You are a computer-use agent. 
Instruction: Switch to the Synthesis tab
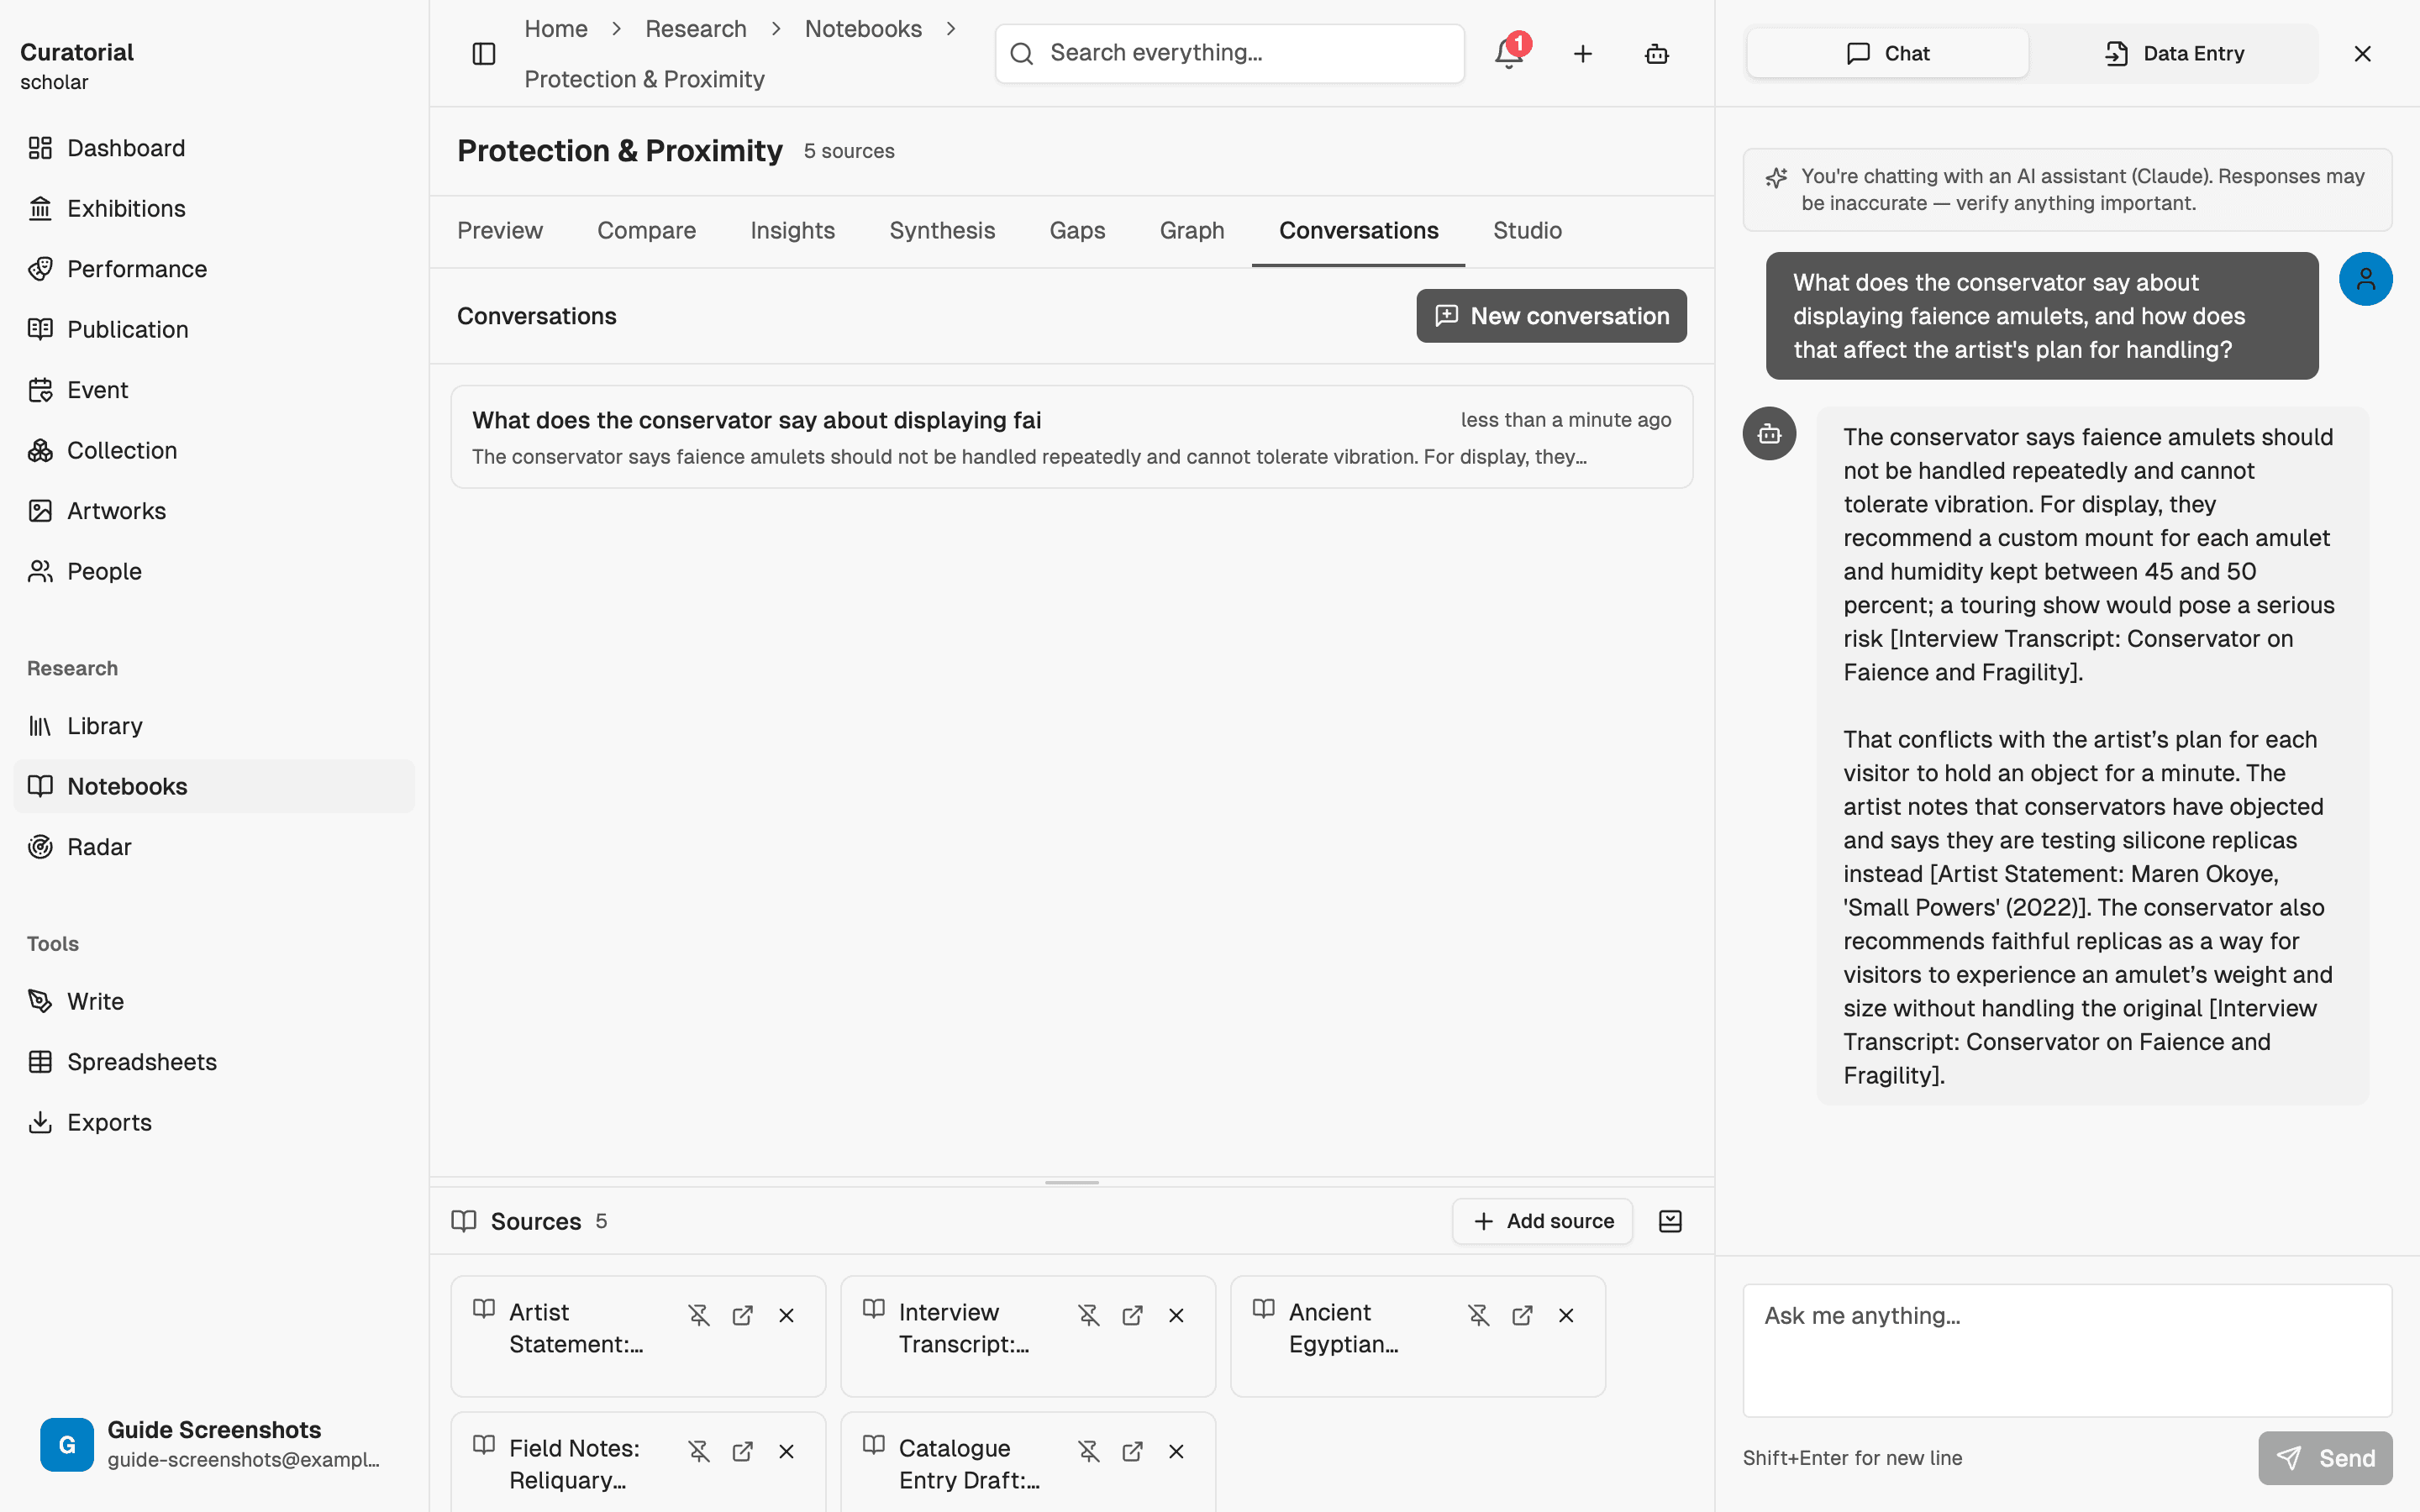pyautogui.click(x=942, y=230)
